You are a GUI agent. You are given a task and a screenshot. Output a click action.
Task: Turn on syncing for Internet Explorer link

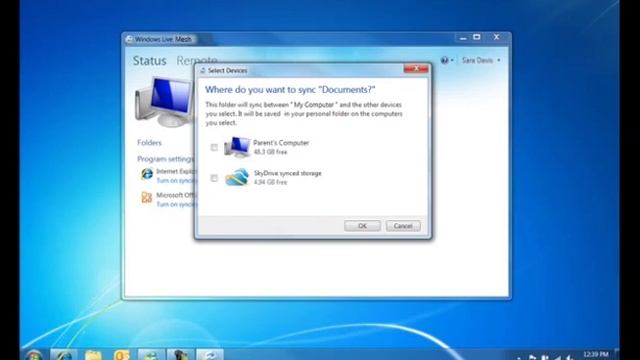coord(176,180)
